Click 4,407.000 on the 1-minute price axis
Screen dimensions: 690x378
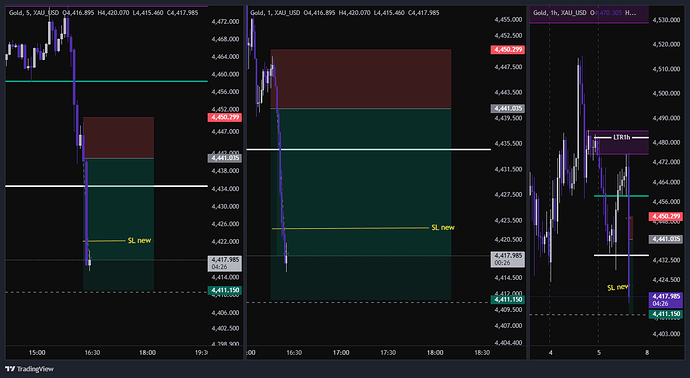[x=508, y=326]
